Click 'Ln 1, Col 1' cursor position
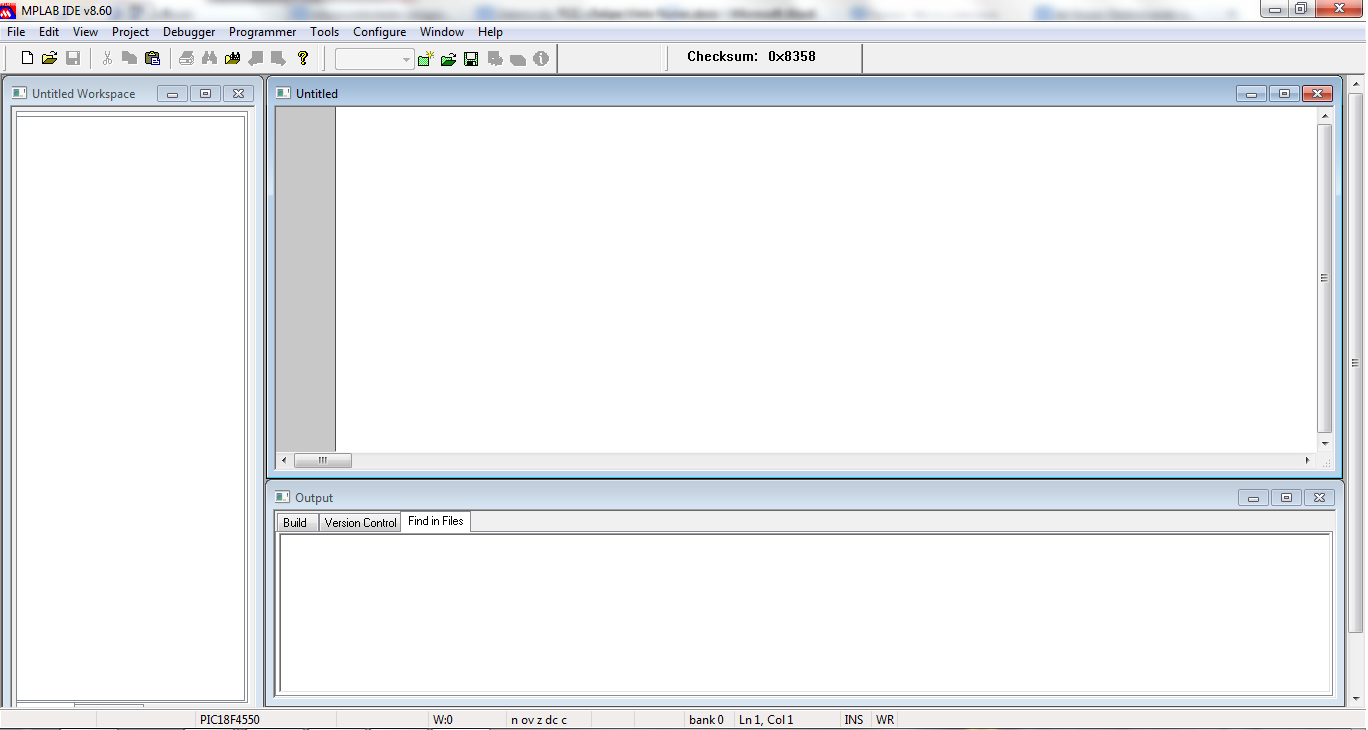 click(766, 719)
